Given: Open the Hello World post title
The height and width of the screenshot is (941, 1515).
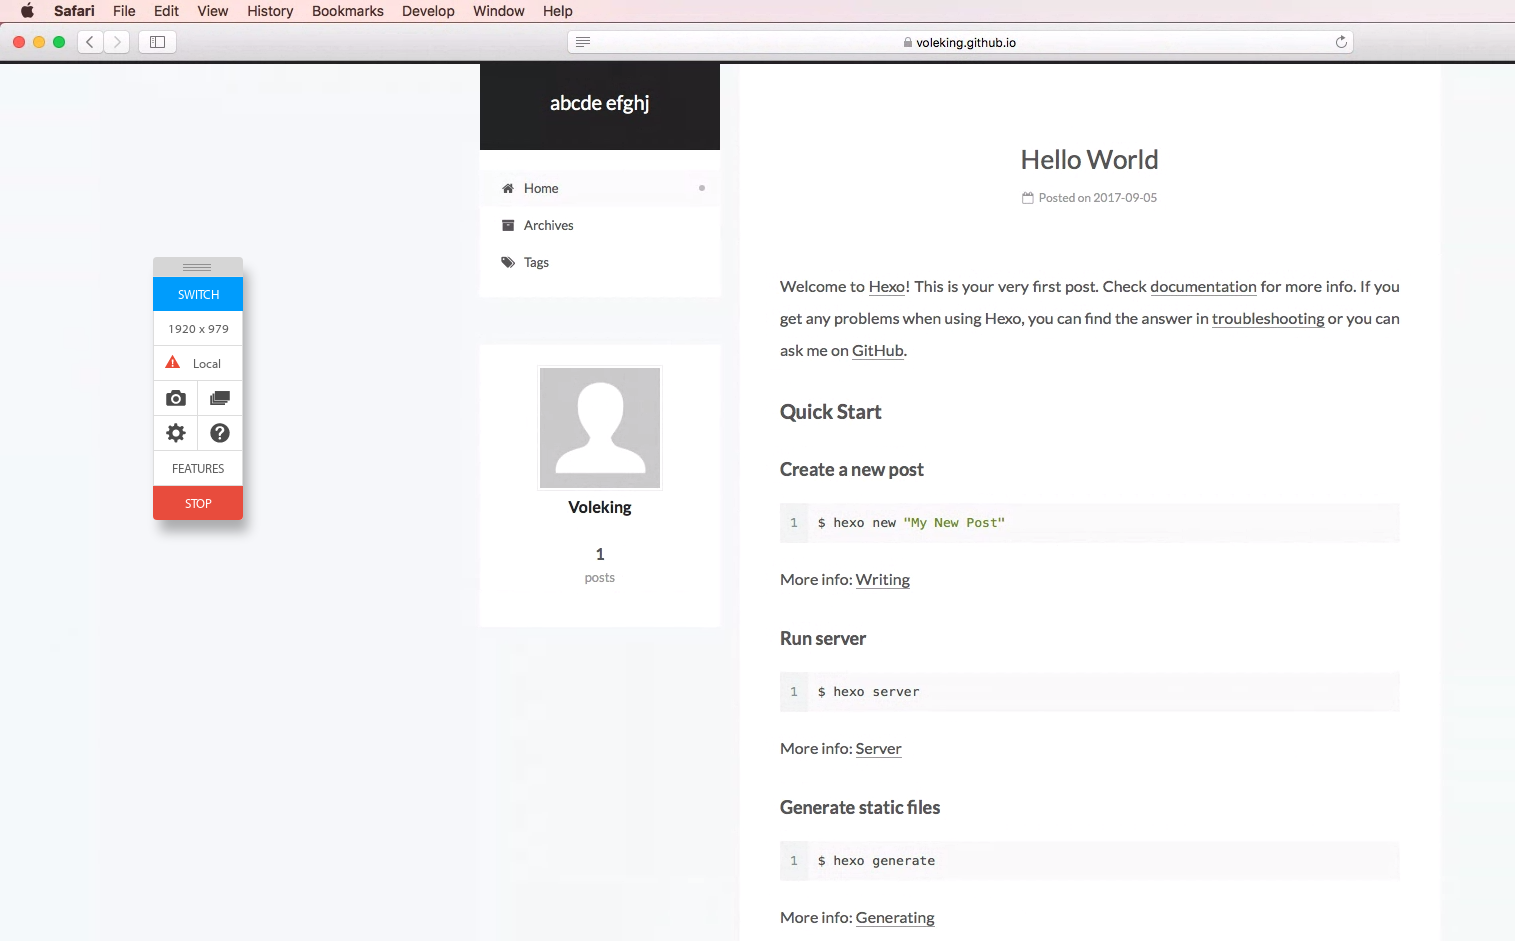Looking at the screenshot, I should coord(1089,160).
